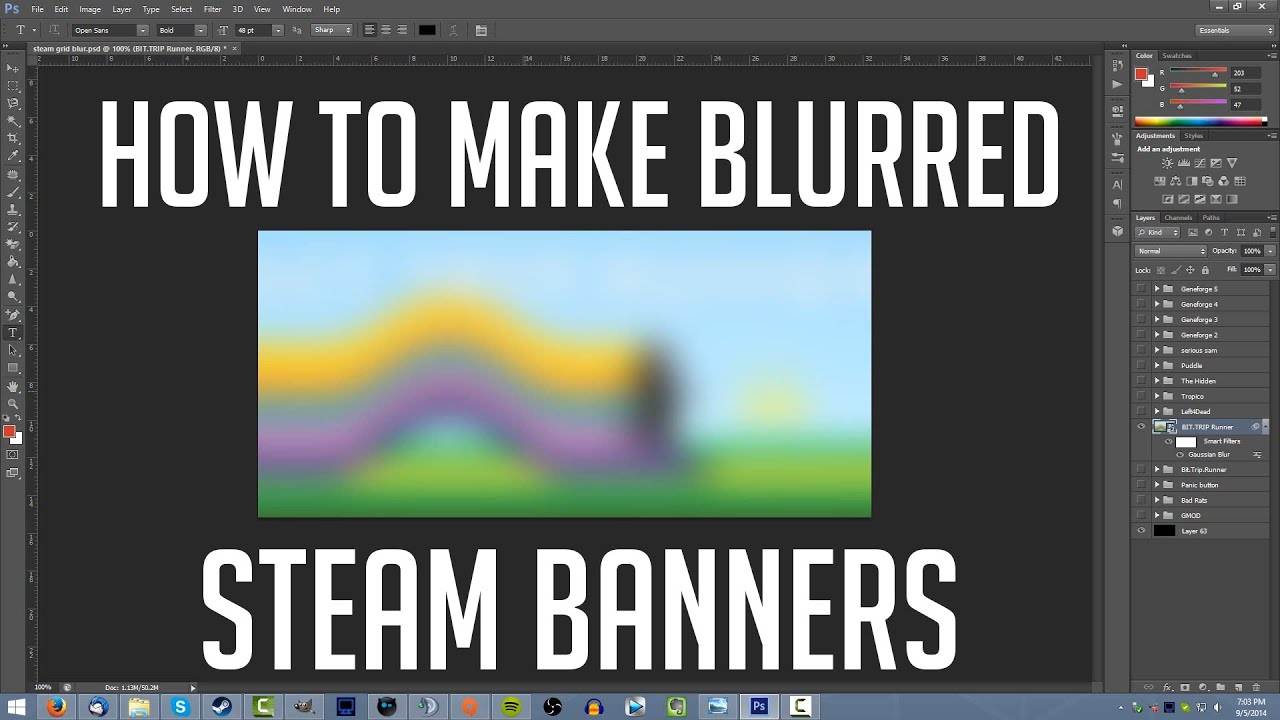Hide the BIT.TRIP Runner smart object layer
Screen dimensions: 1280x720
tap(1141, 427)
